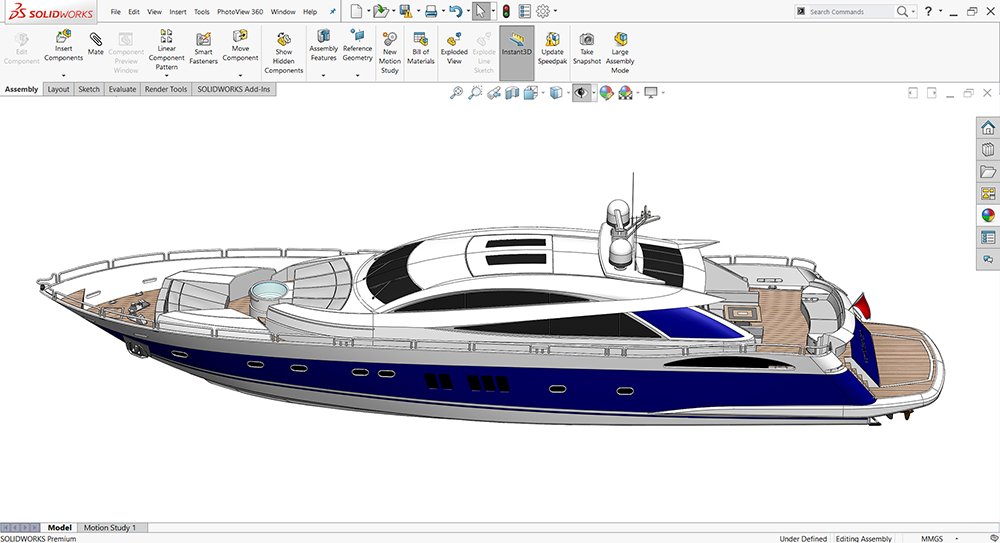
Task: Open File Properties list icon
Action: [x=525, y=11]
